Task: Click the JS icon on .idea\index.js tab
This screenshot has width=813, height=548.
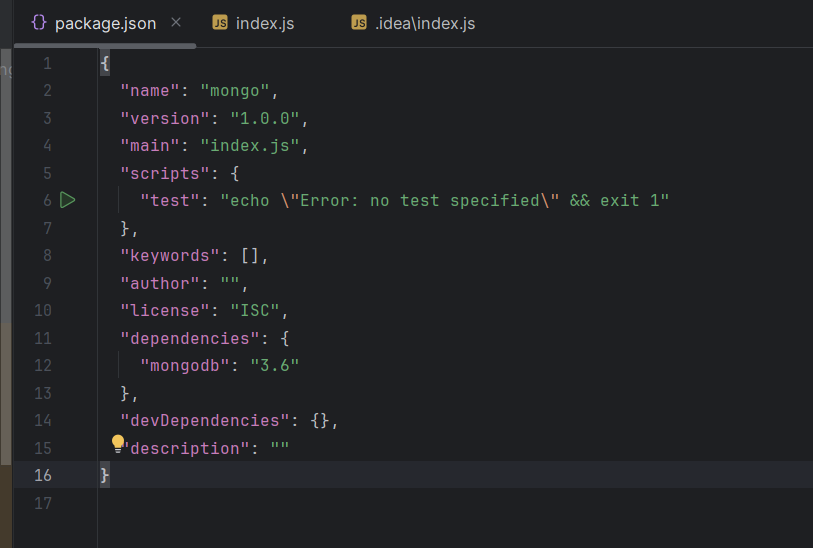Action: point(359,22)
